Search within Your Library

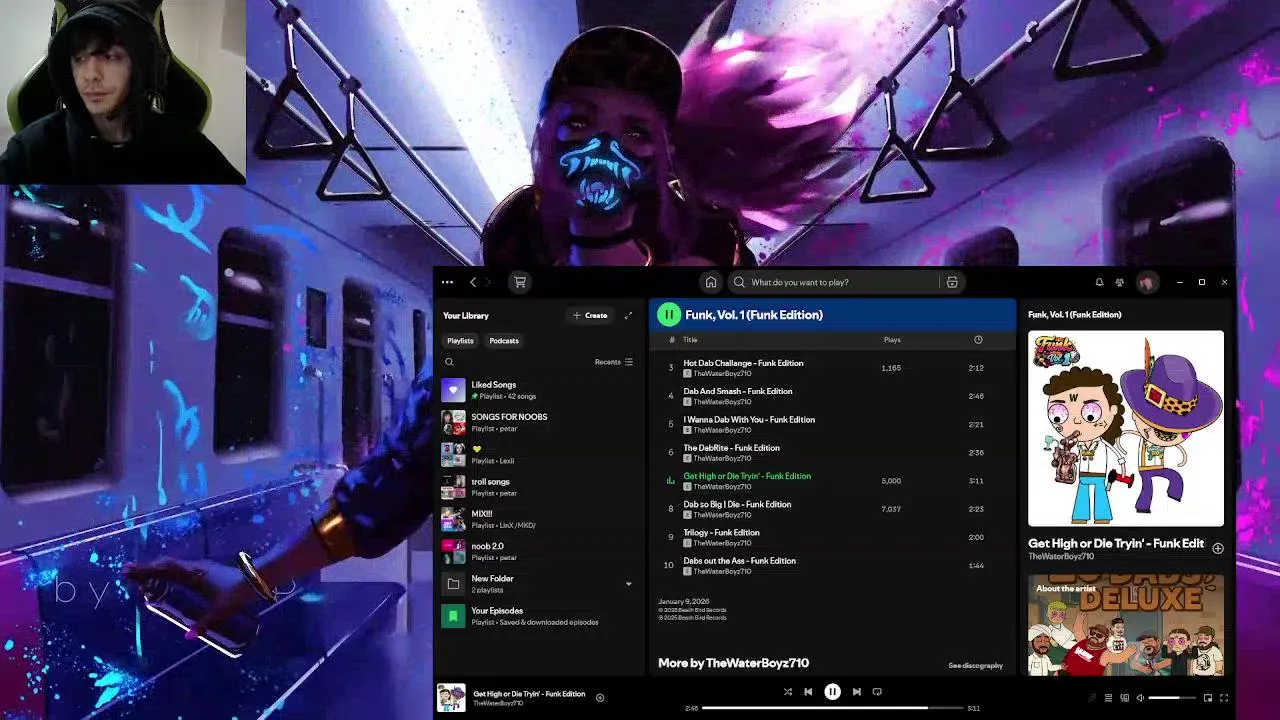450,362
